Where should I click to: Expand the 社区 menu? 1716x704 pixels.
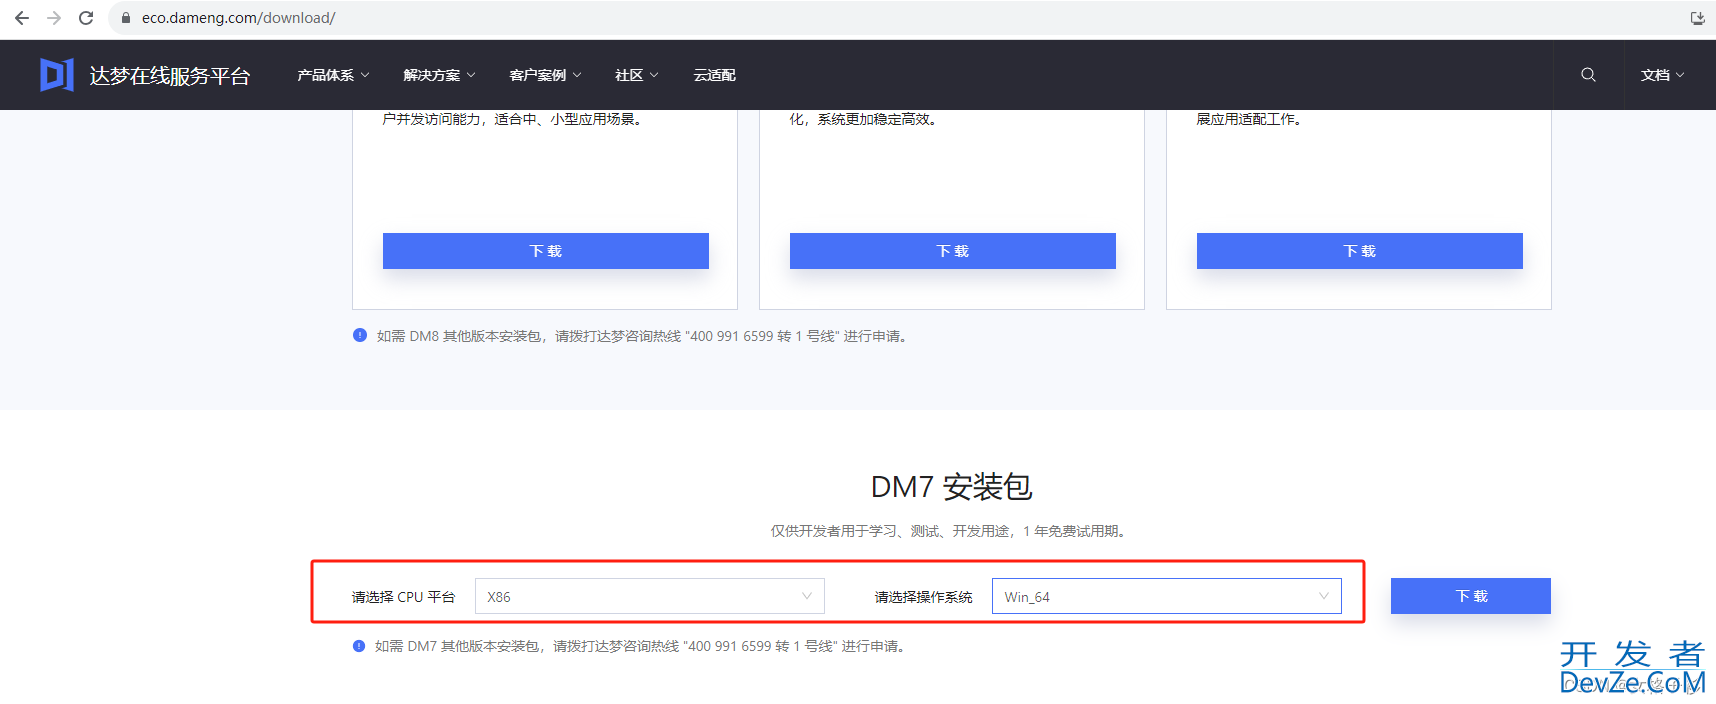[636, 75]
